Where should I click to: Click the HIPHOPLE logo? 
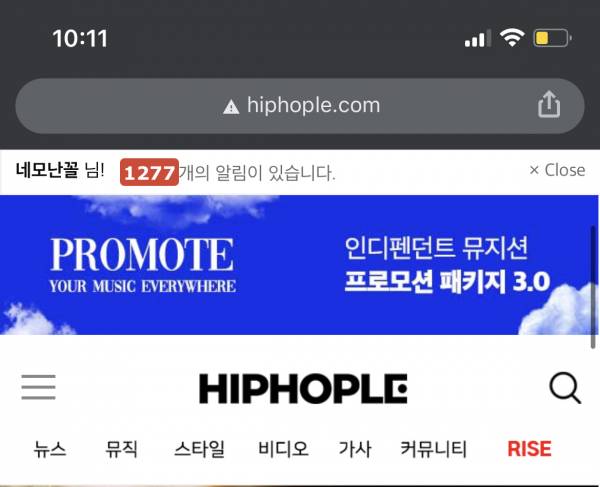point(303,389)
